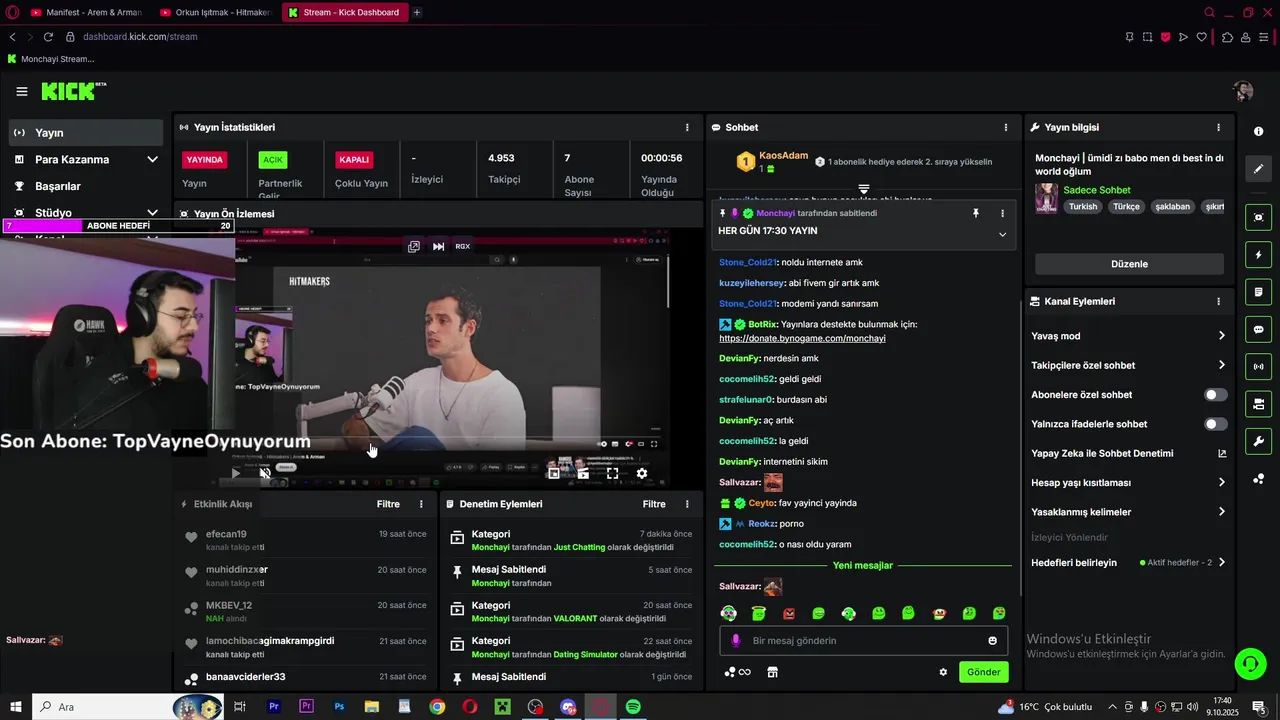Click the Turkish tag chip

tap(1083, 207)
